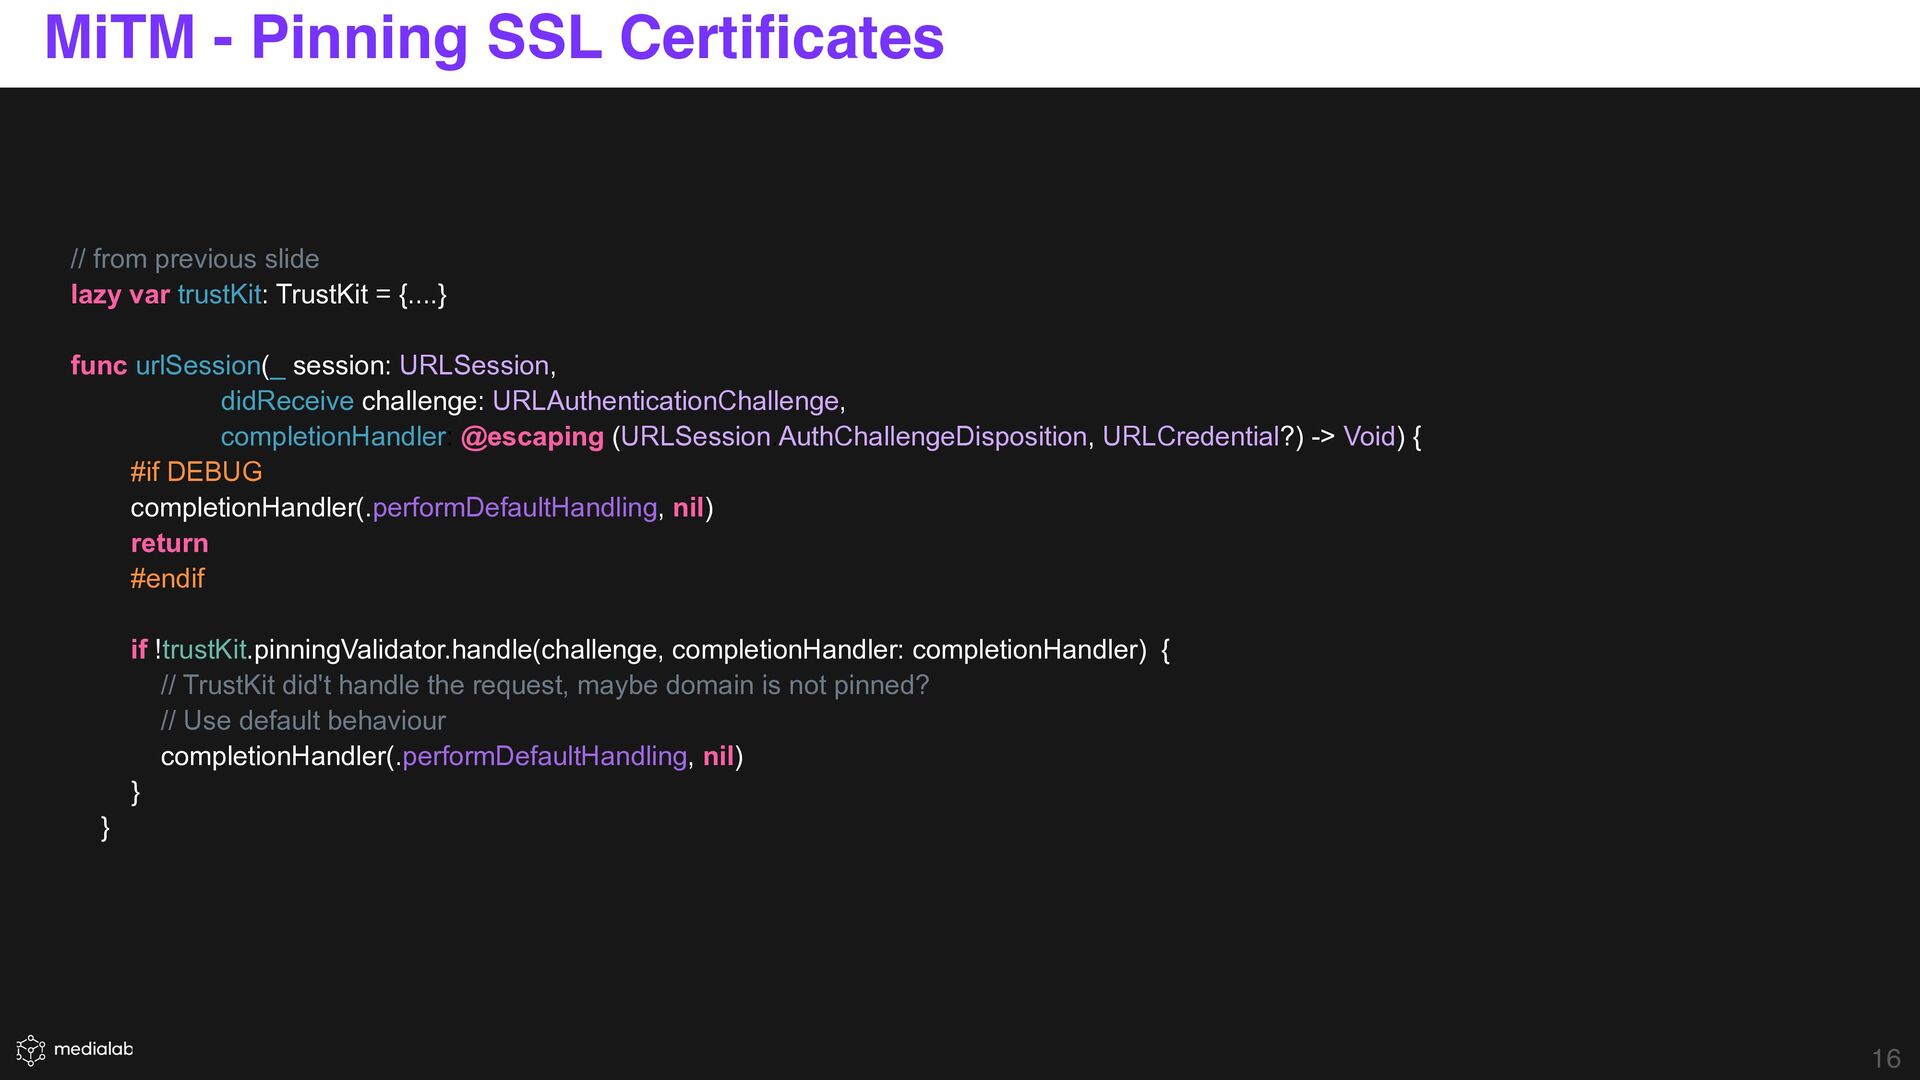
Task: Click the 'func' keyword
Action: tap(98, 366)
